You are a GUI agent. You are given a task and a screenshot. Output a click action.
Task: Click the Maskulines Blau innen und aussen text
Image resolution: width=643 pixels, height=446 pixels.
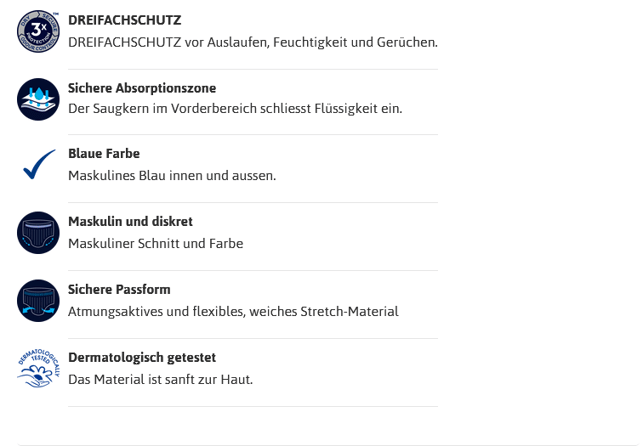tap(172, 175)
